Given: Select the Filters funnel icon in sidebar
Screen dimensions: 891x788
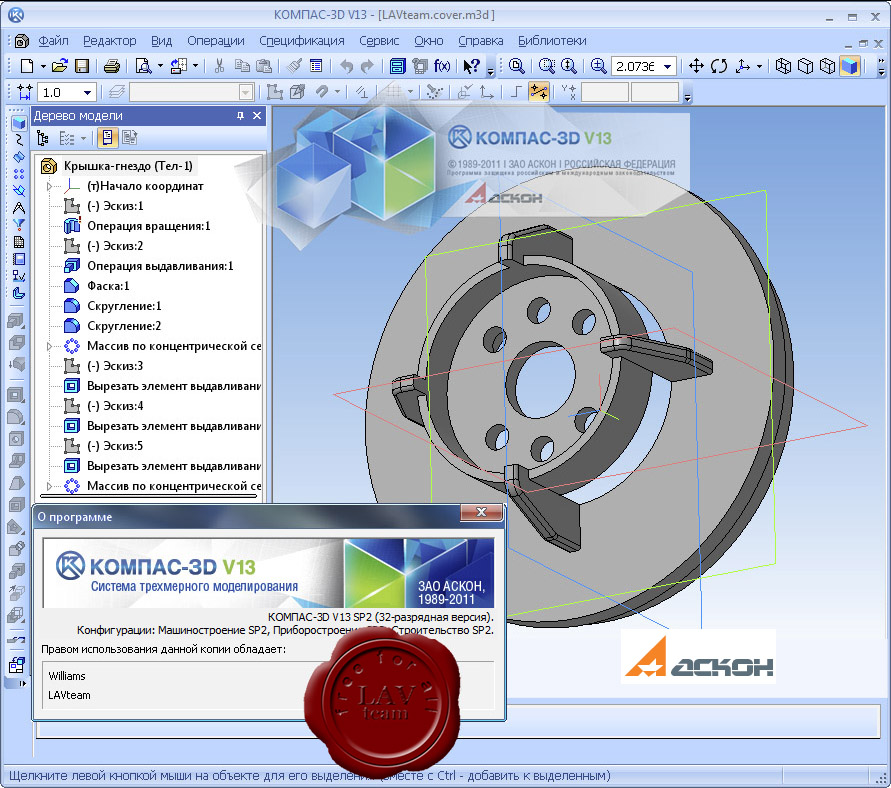Looking at the screenshot, I should tap(19, 225).
